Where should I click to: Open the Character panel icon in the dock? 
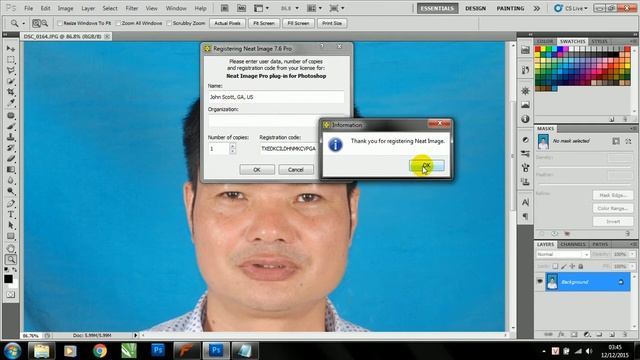click(x=525, y=202)
